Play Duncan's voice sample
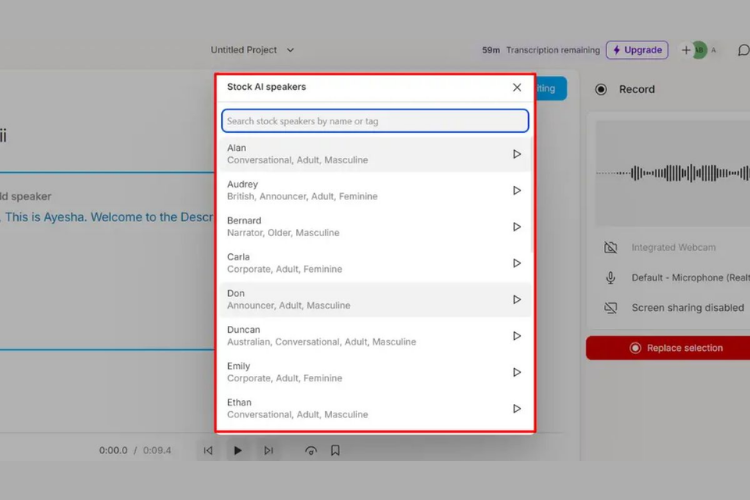Viewport: 750px width, 500px height. click(517, 336)
